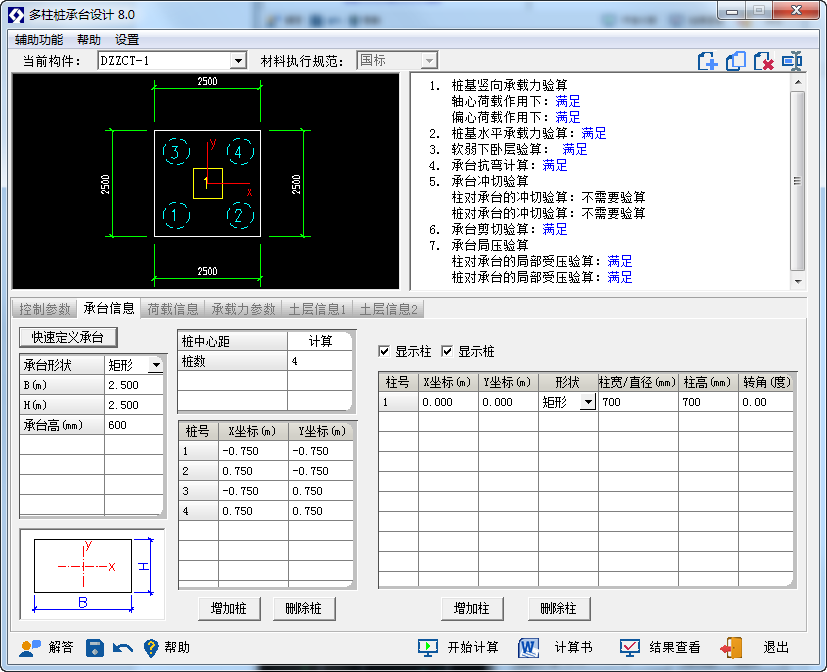Expand the 当前构件 DZZCT-1 dropdown
The height and width of the screenshot is (672, 827).
point(238,61)
